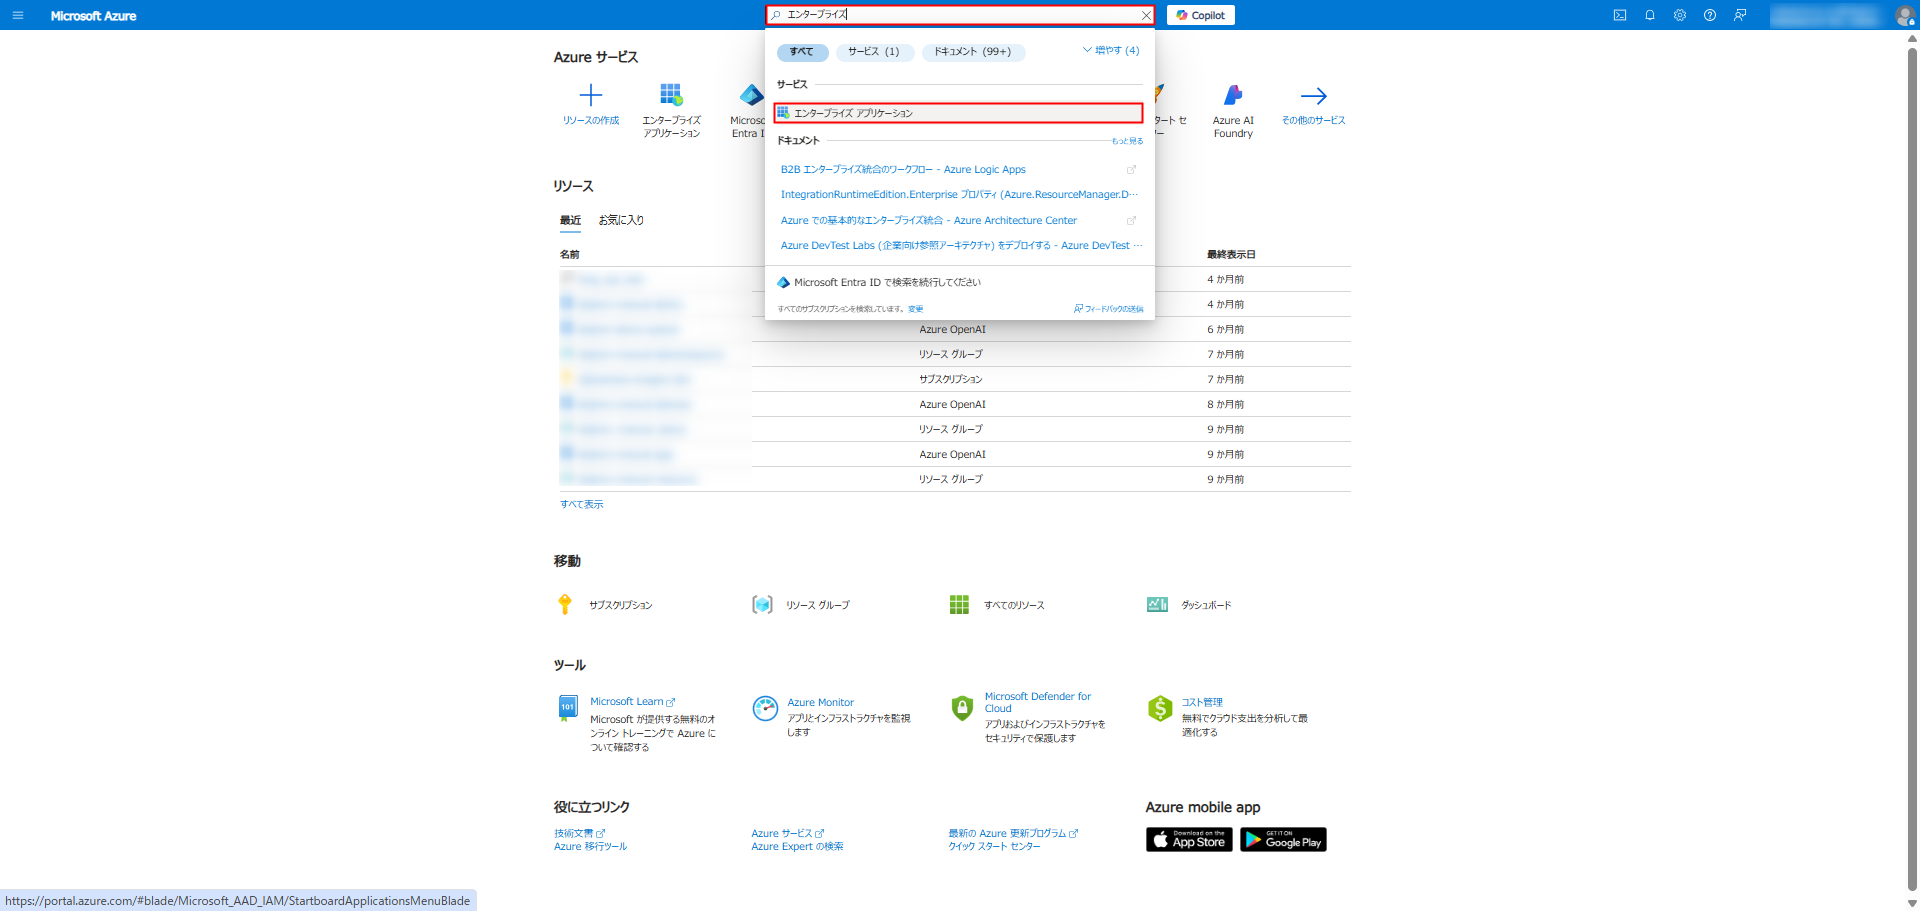Click Microsoft Defender for Cloud shield icon
The height and width of the screenshot is (911, 1920).
(x=962, y=708)
